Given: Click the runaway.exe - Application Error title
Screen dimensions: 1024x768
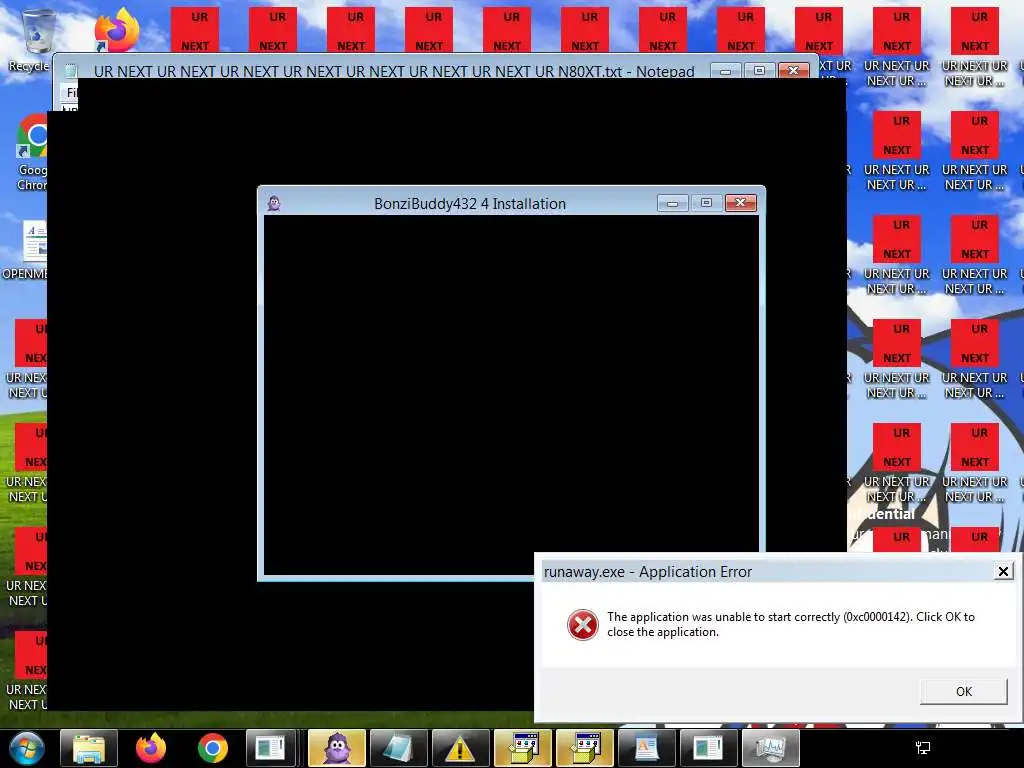Looking at the screenshot, I should click(647, 572).
